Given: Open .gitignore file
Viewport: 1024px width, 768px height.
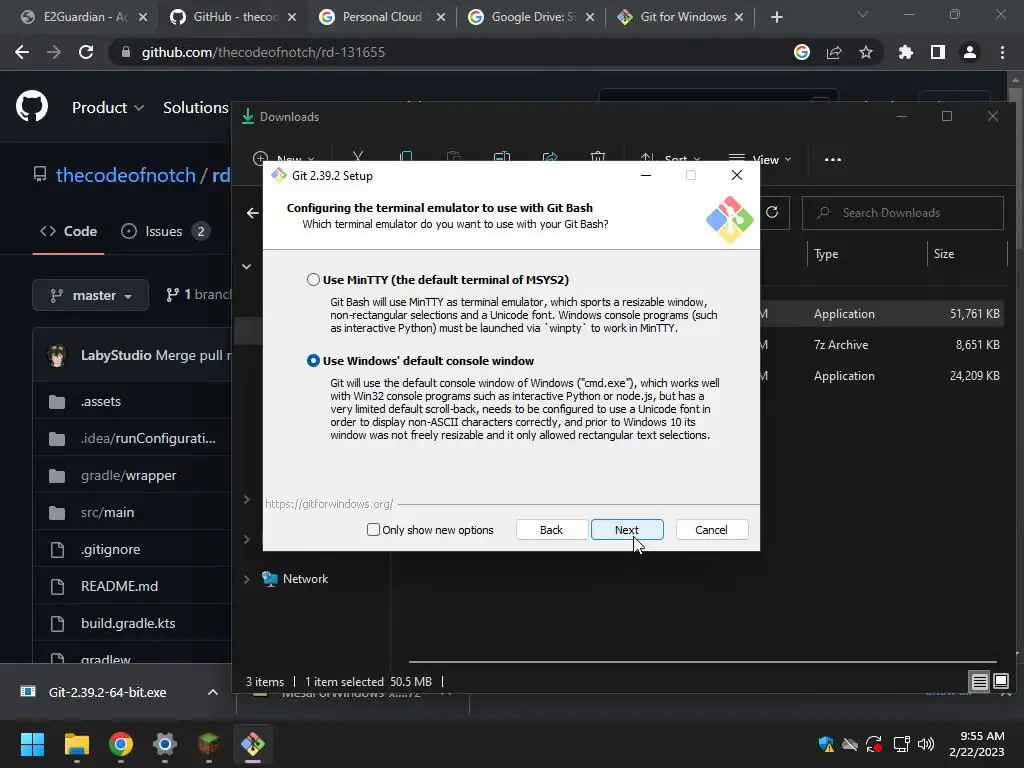Looking at the screenshot, I should (x=110, y=549).
